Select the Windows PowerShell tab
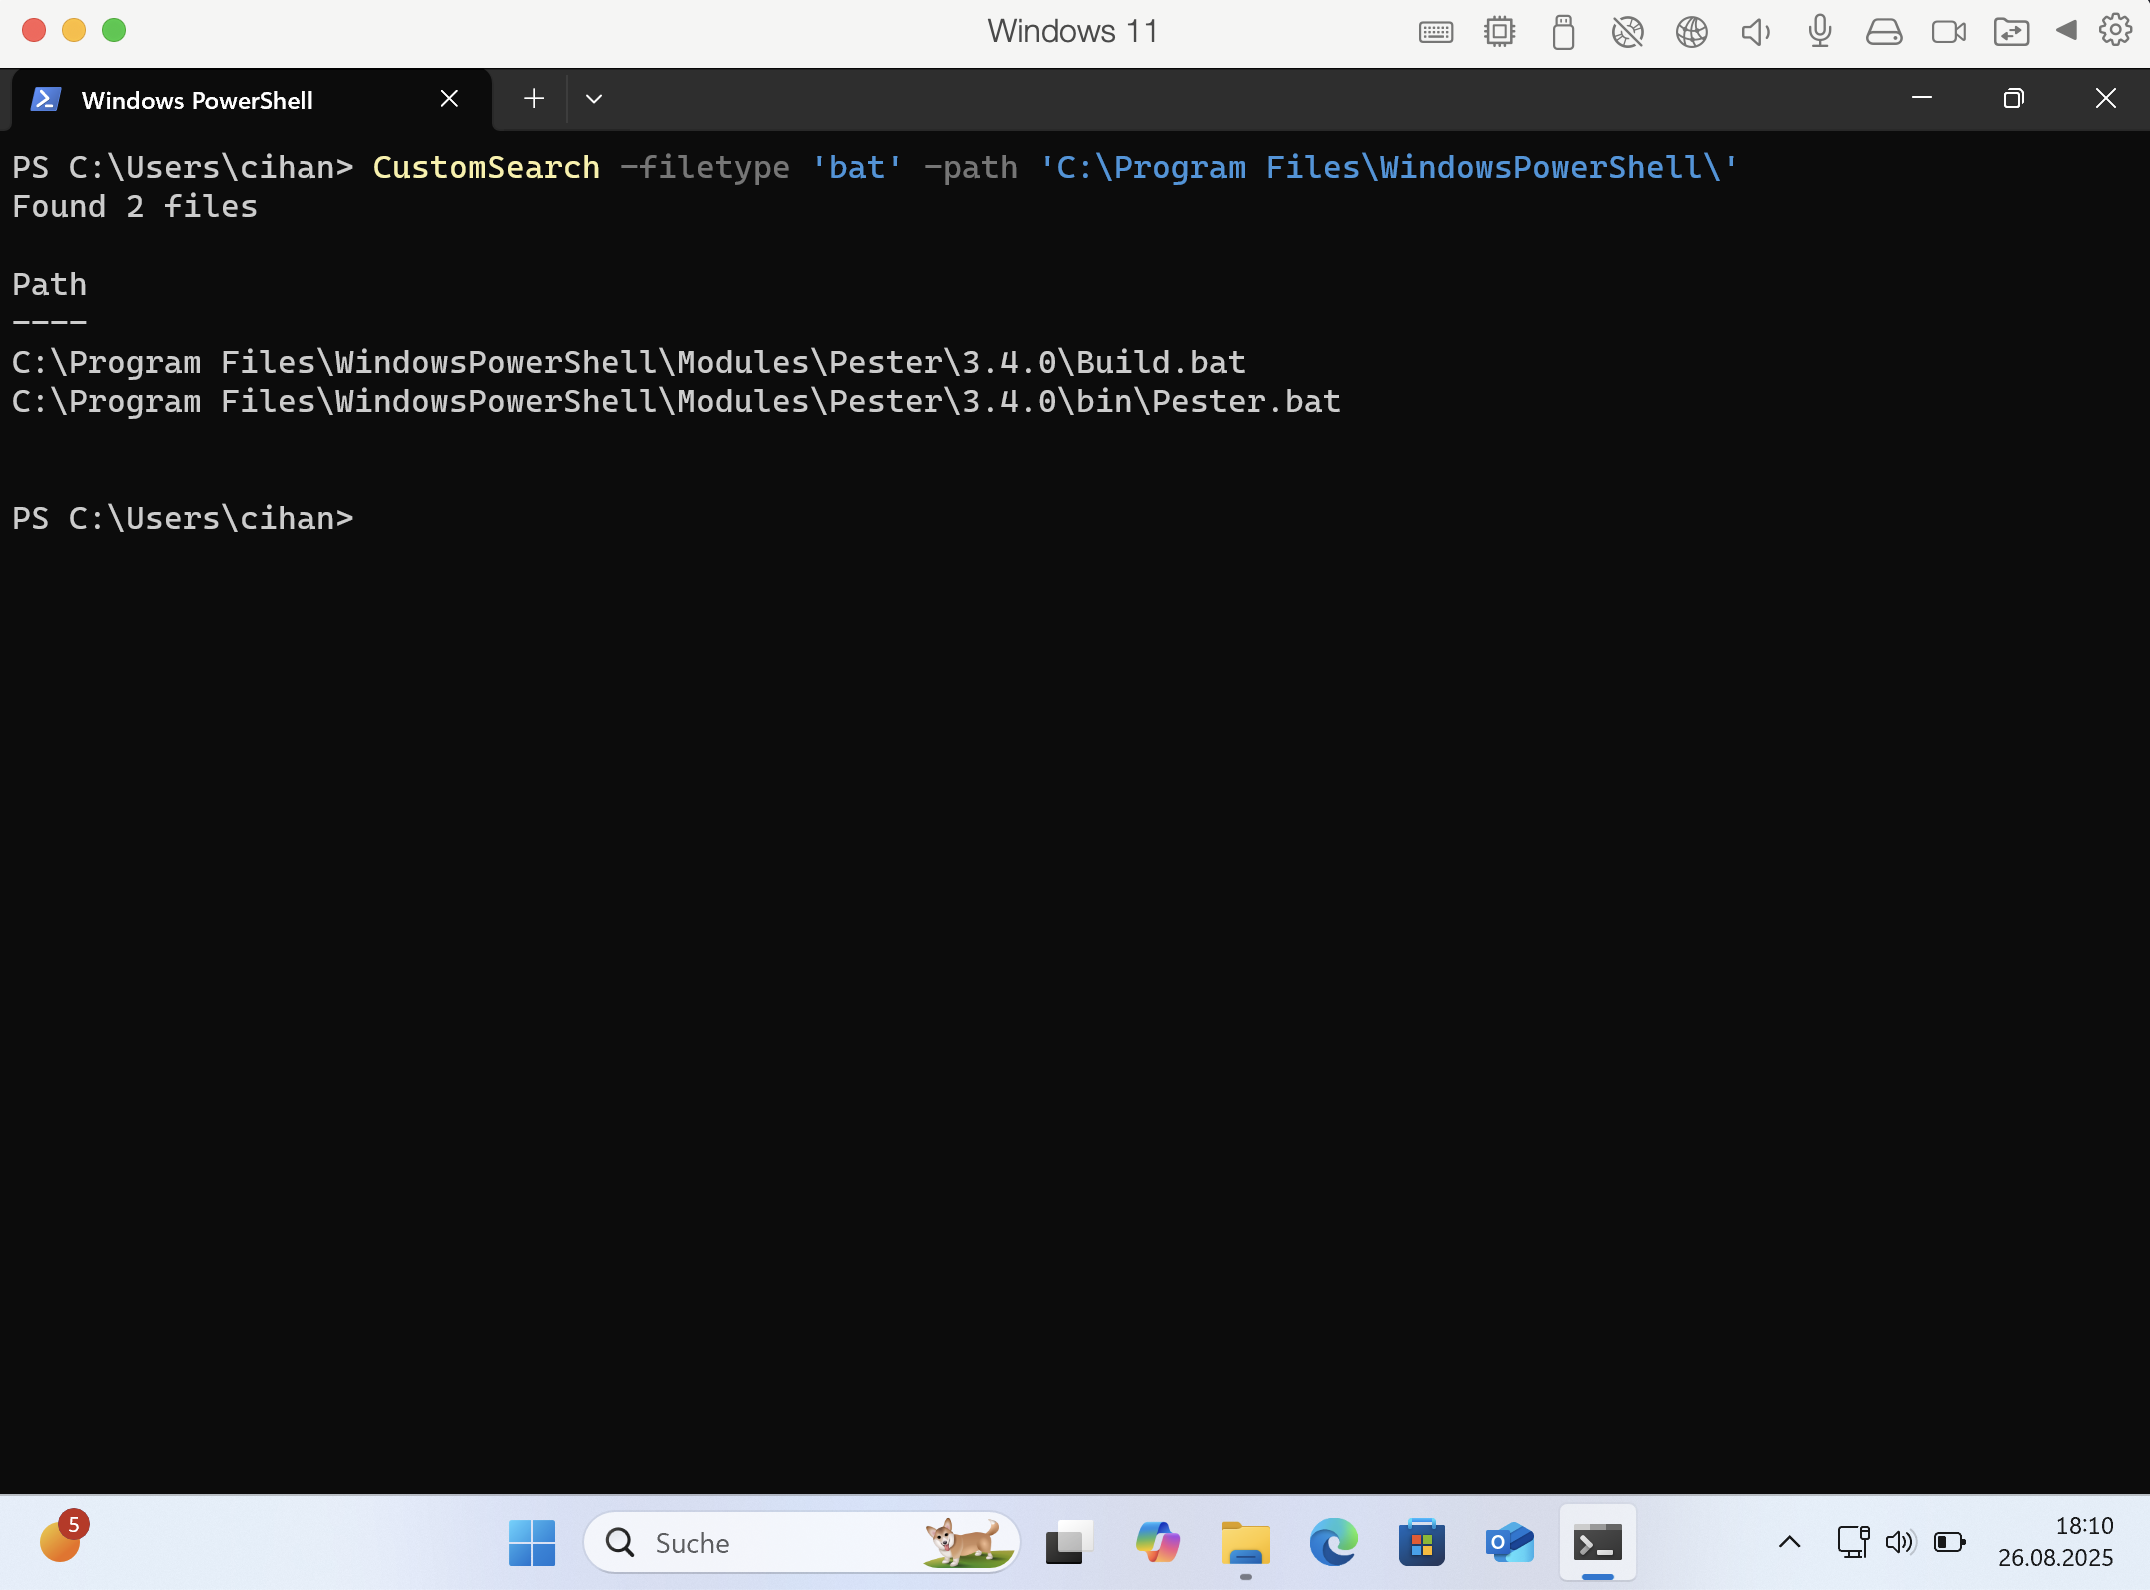 198,100
